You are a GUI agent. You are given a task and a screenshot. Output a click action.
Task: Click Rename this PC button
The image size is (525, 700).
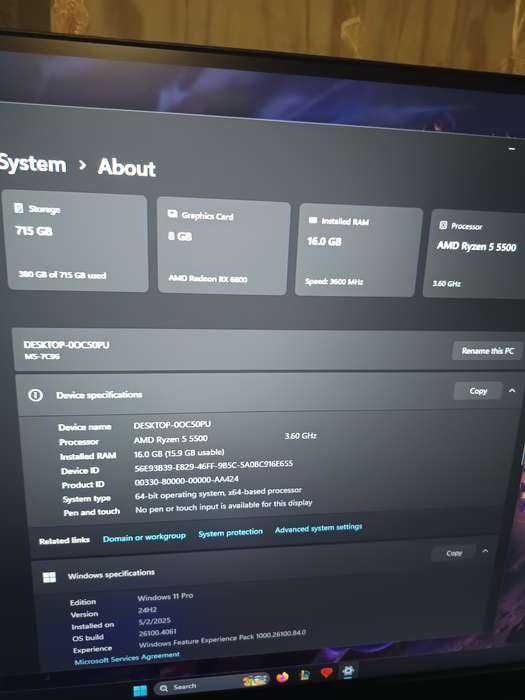(x=488, y=351)
